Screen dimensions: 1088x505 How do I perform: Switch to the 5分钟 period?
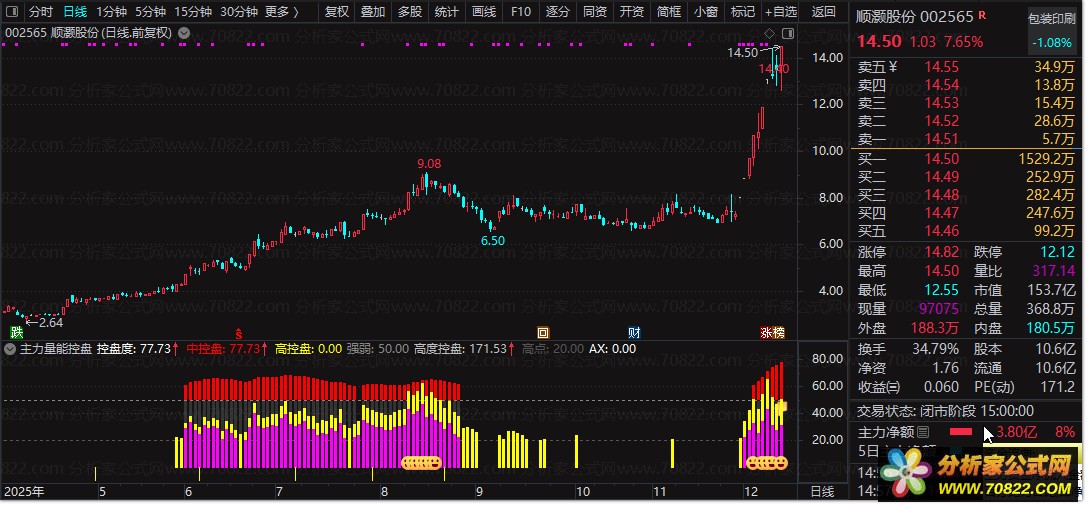150,12
